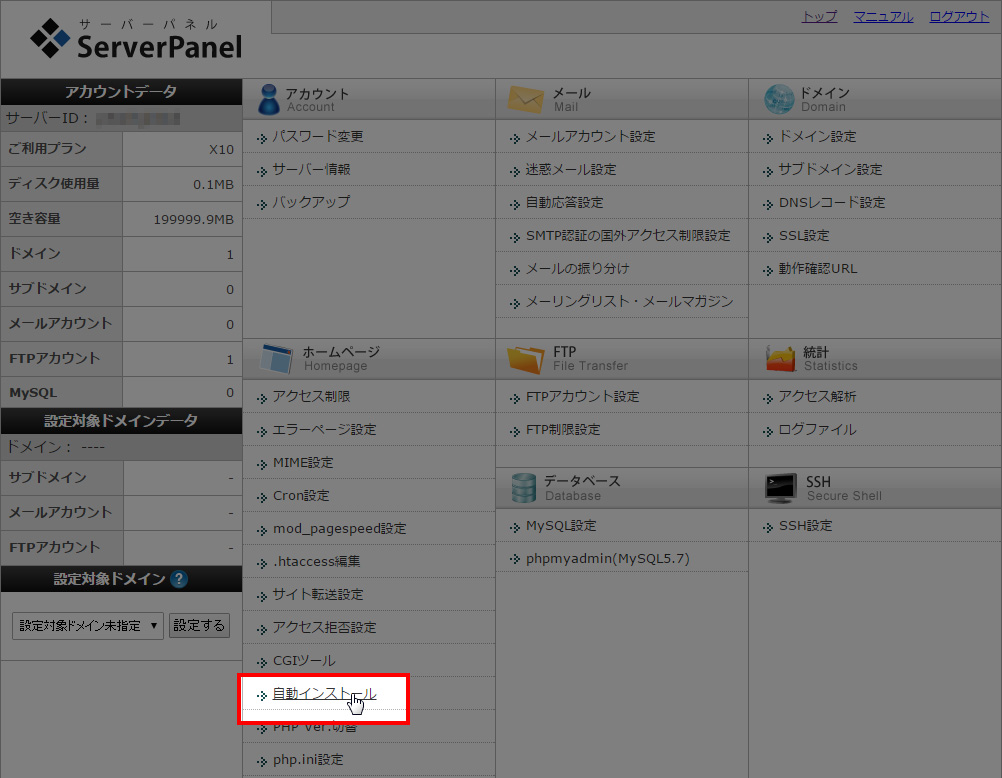Click the ログアウト link
This screenshot has width=1002, height=778.
[x=958, y=16]
